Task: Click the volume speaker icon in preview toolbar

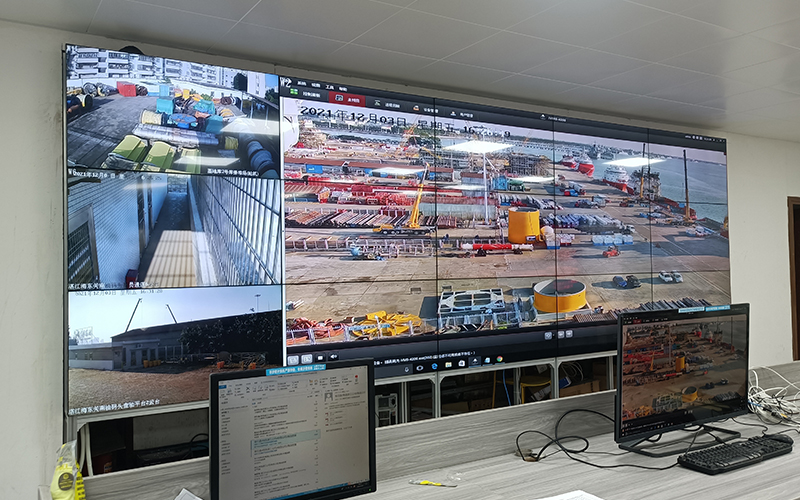Action: pyautogui.click(x=332, y=355)
